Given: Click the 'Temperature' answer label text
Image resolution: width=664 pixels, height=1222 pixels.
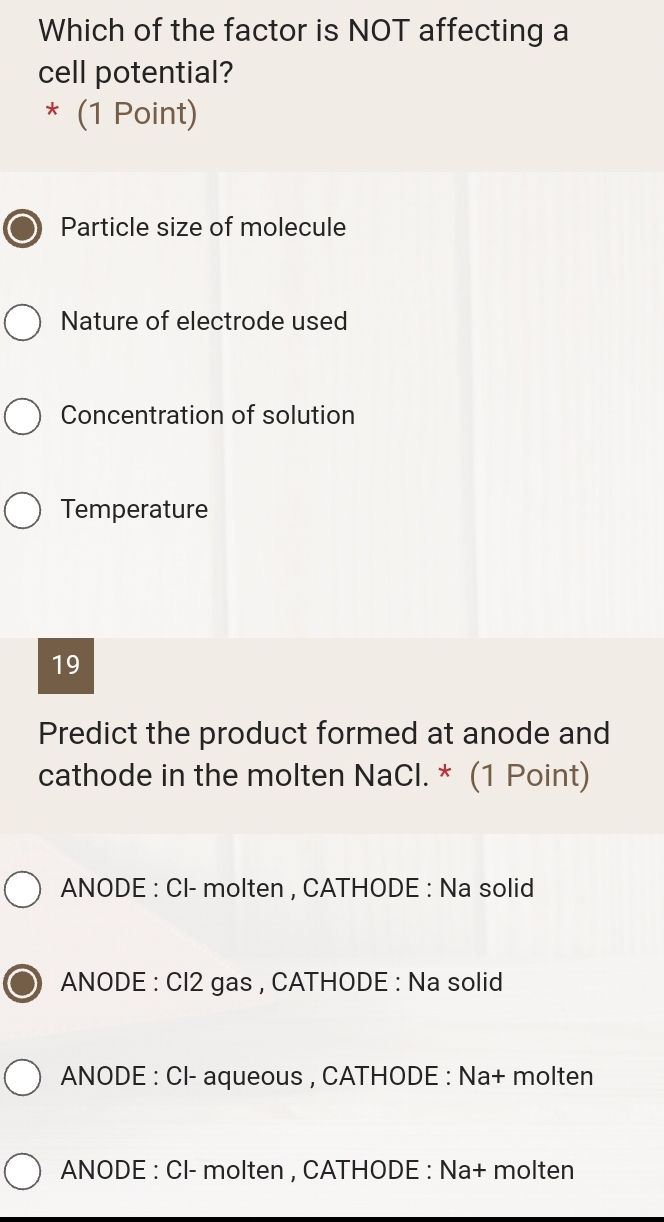Looking at the screenshot, I should click(x=134, y=510).
